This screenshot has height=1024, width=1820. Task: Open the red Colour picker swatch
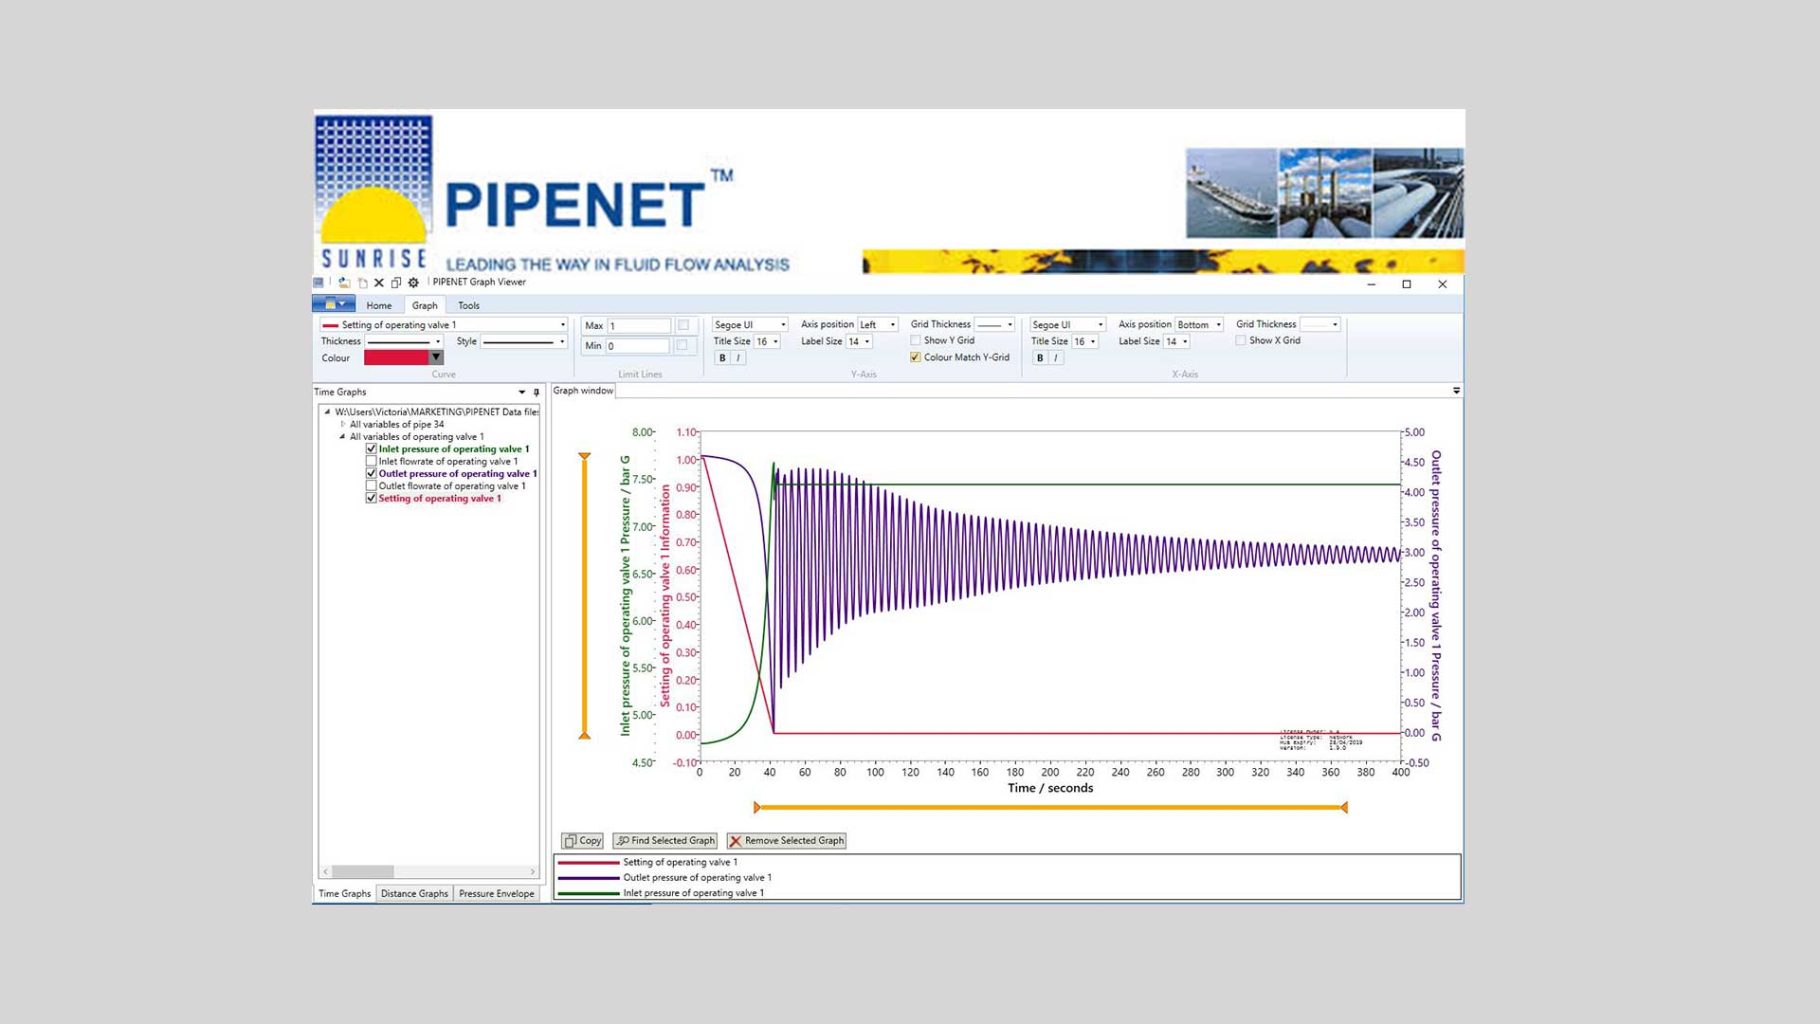[x=404, y=358]
